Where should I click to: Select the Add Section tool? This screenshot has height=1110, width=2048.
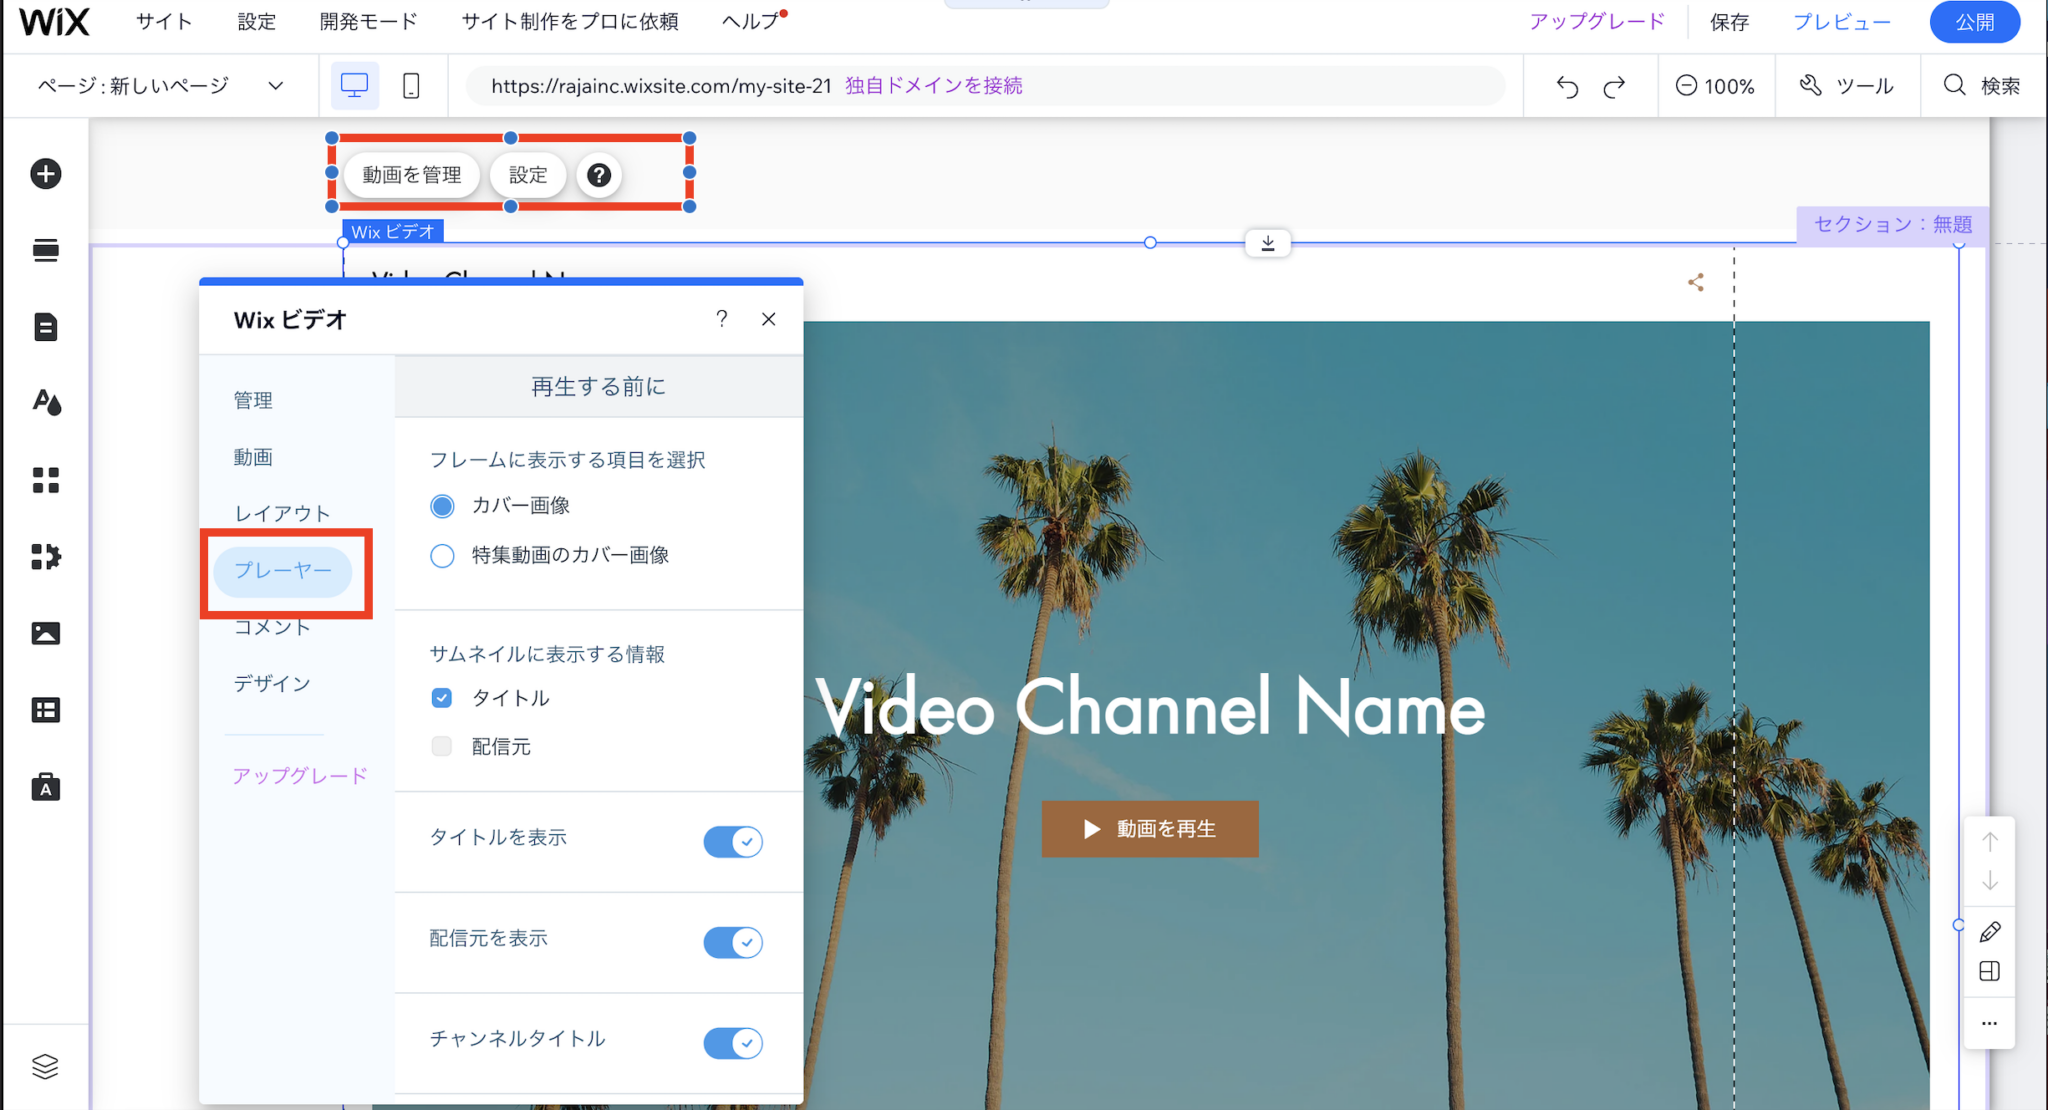tap(44, 250)
